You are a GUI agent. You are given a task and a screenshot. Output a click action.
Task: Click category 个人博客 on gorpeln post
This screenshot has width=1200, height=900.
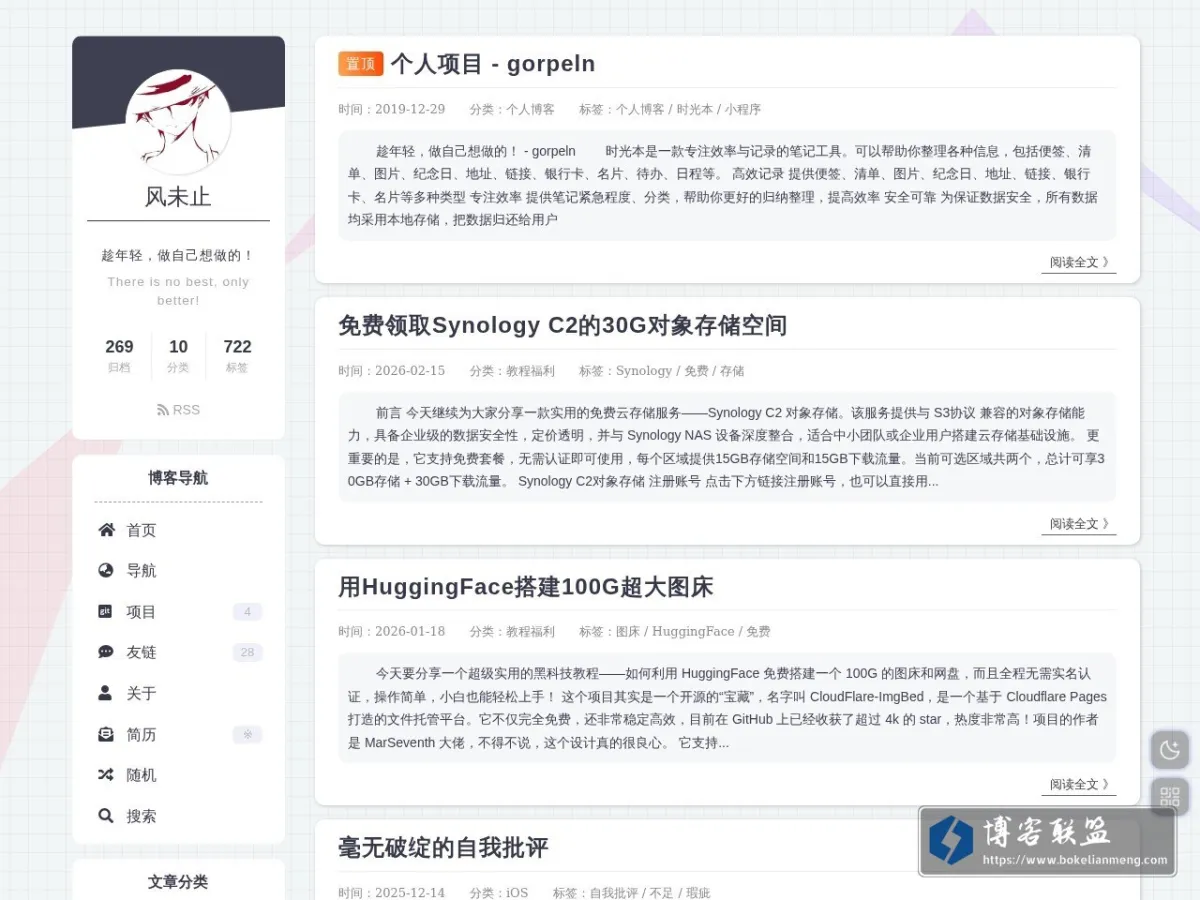pyautogui.click(x=530, y=110)
